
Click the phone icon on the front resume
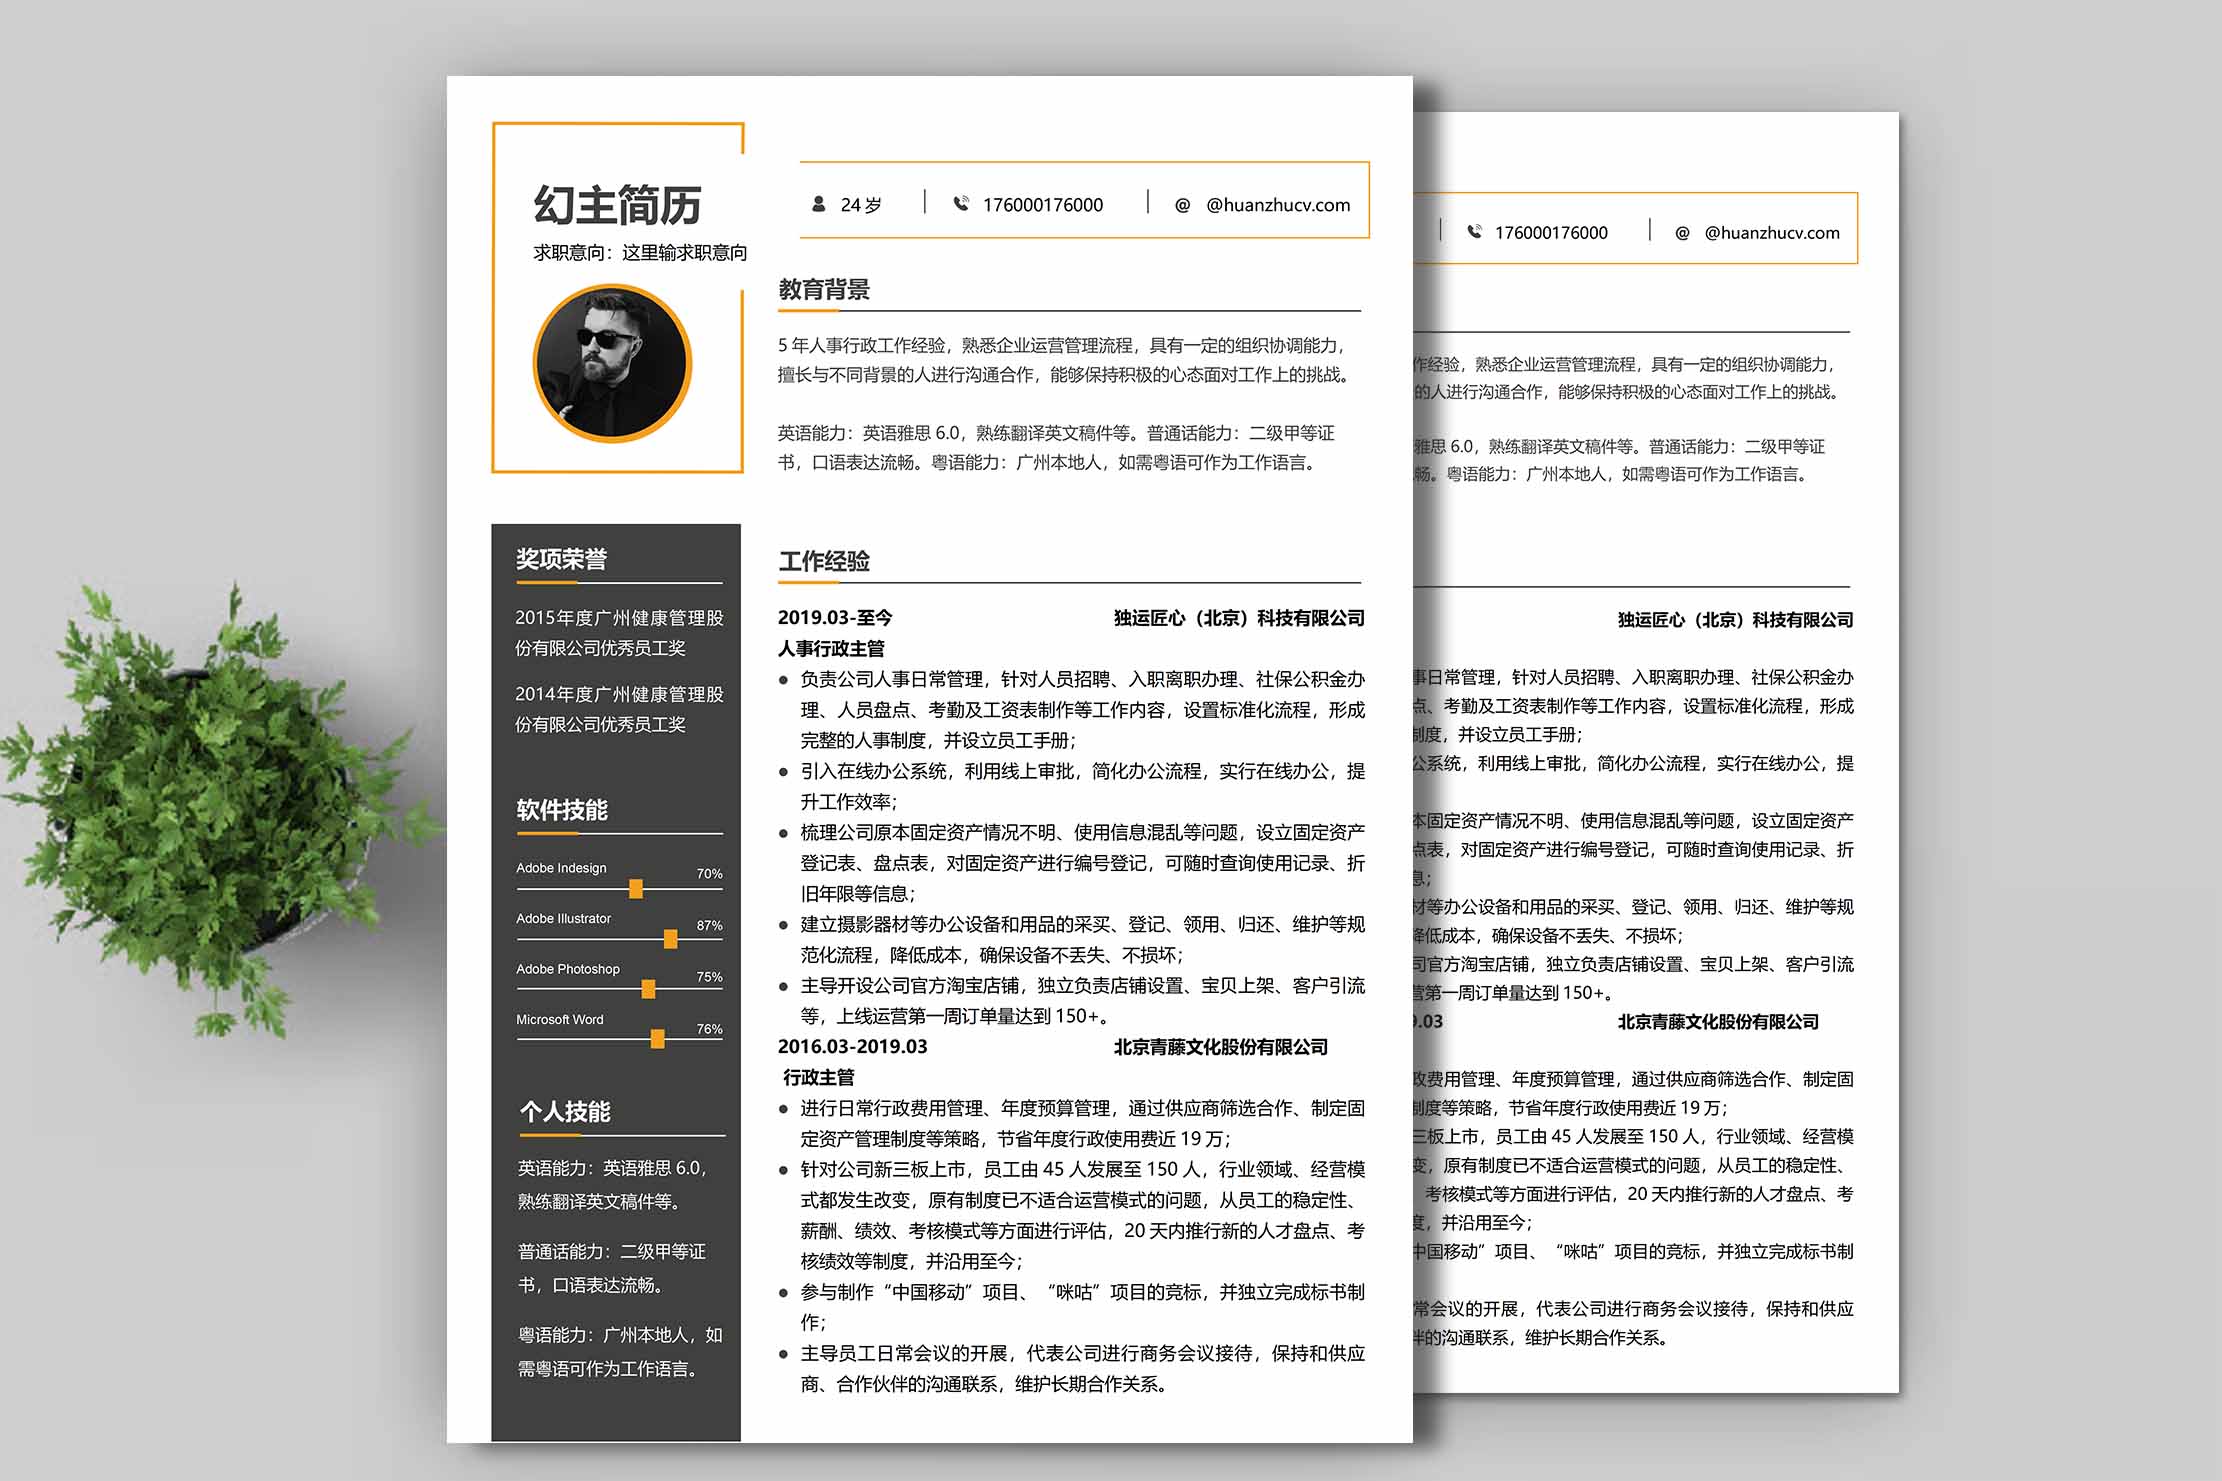[x=961, y=204]
